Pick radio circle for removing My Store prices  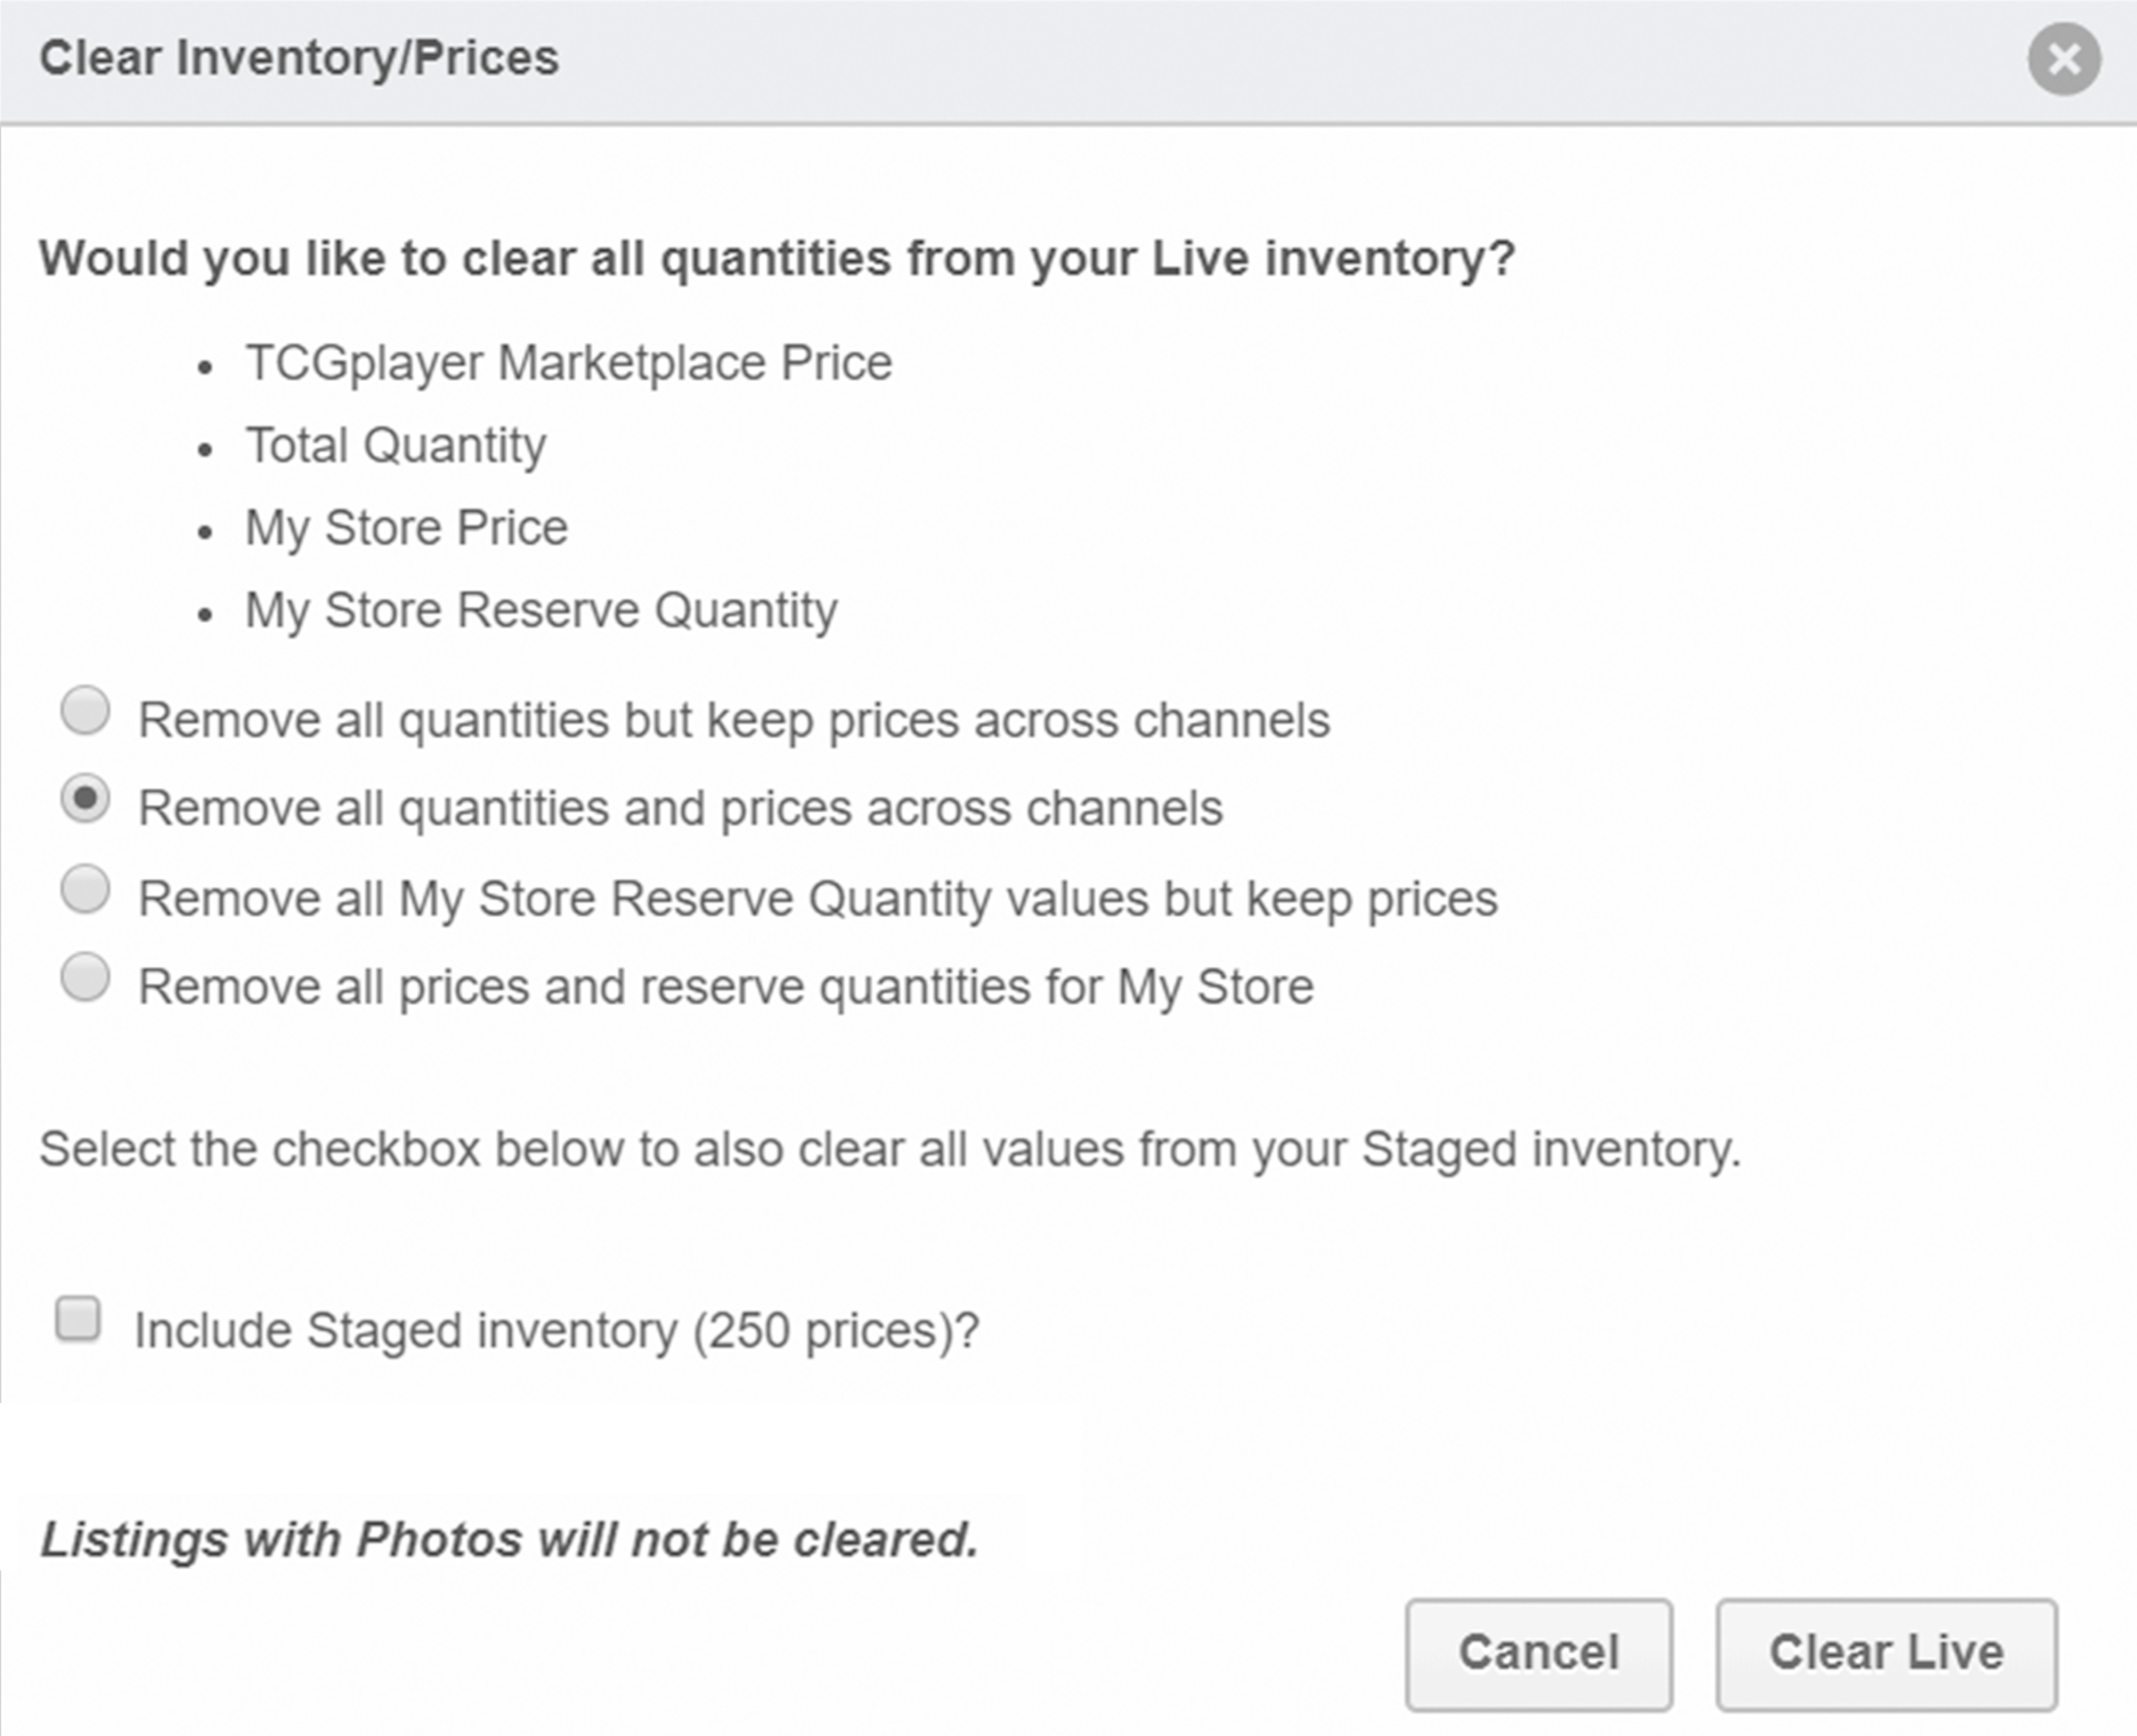(x=85, y=977)
